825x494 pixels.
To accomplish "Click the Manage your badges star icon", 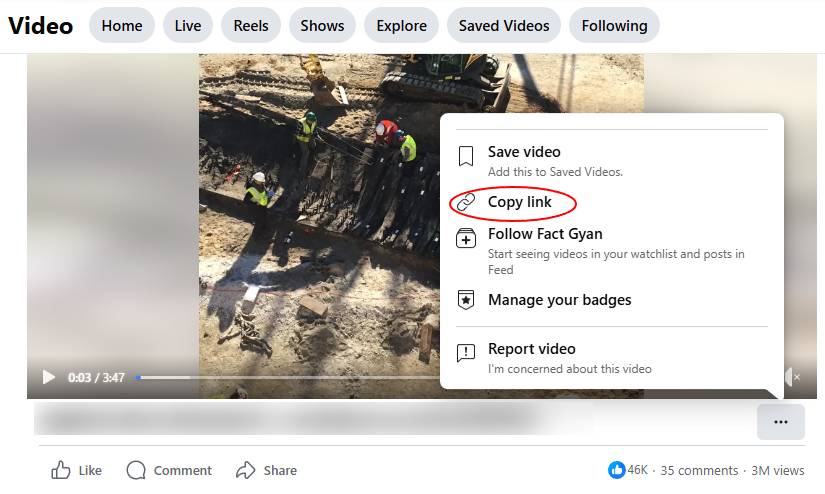I will 465,300.
